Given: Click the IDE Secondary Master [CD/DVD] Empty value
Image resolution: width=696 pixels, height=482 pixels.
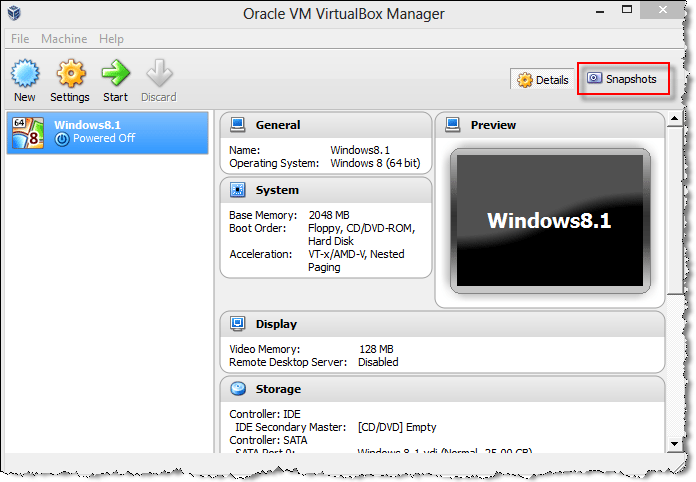Looking at the screenshot, I should click(x=397, y=427).
